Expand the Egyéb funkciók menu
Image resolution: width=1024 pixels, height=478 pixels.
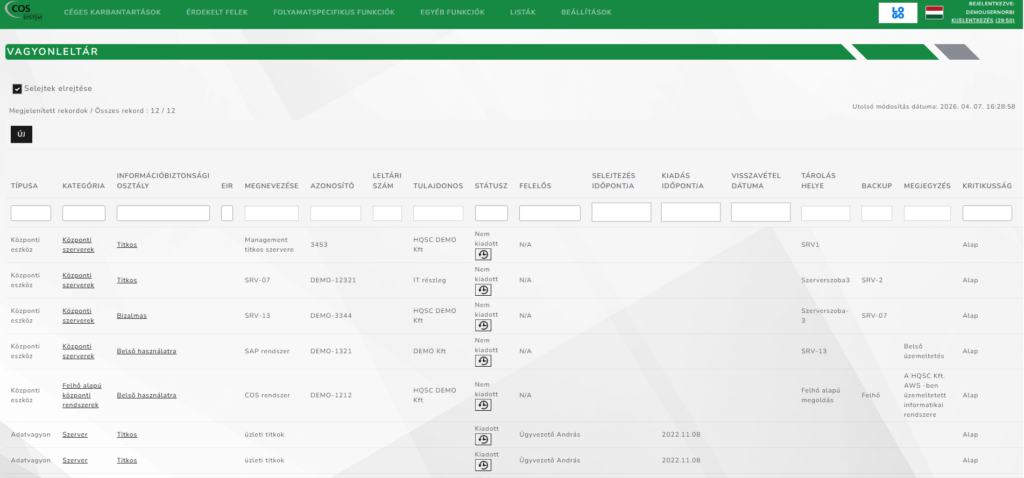click(453, 13)
